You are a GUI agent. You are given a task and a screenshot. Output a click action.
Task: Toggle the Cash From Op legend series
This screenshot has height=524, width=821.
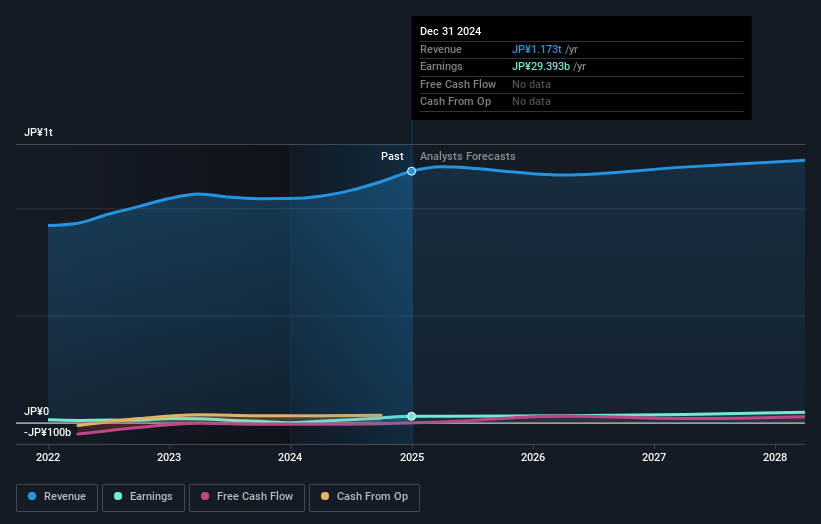364,497
